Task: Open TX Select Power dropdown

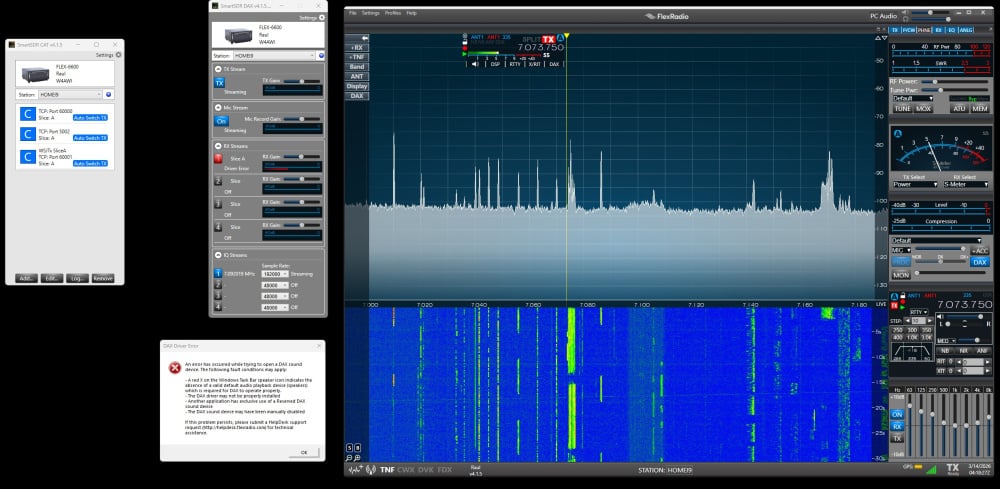Action: [915, 184]
